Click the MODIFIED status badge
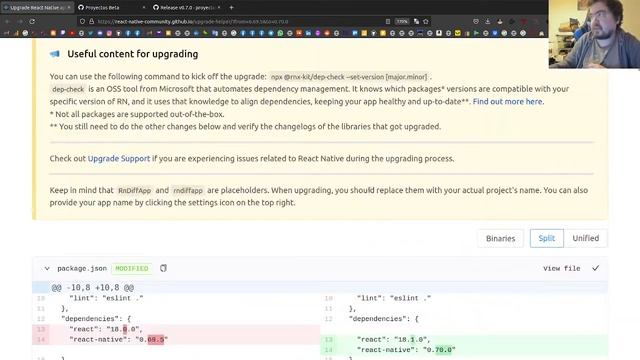This screenshot has width=640, height=360. click(x=132, y=269)
